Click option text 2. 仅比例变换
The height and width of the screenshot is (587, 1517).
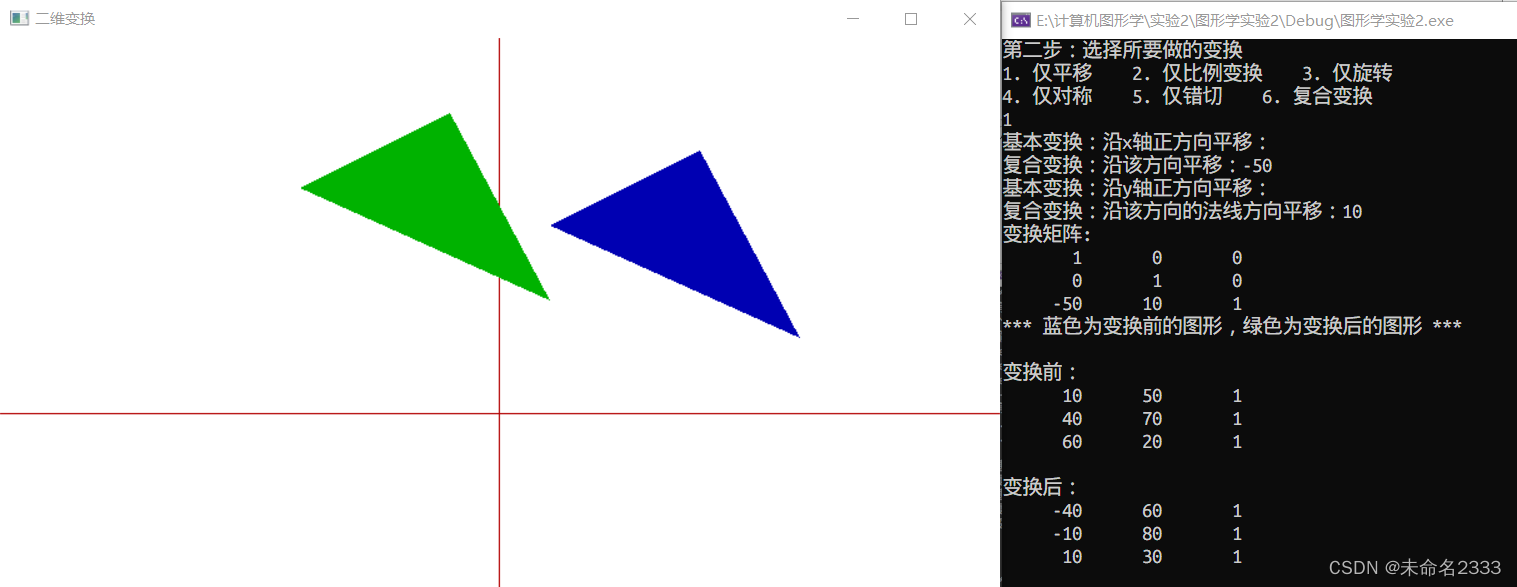coord(1198,73)
